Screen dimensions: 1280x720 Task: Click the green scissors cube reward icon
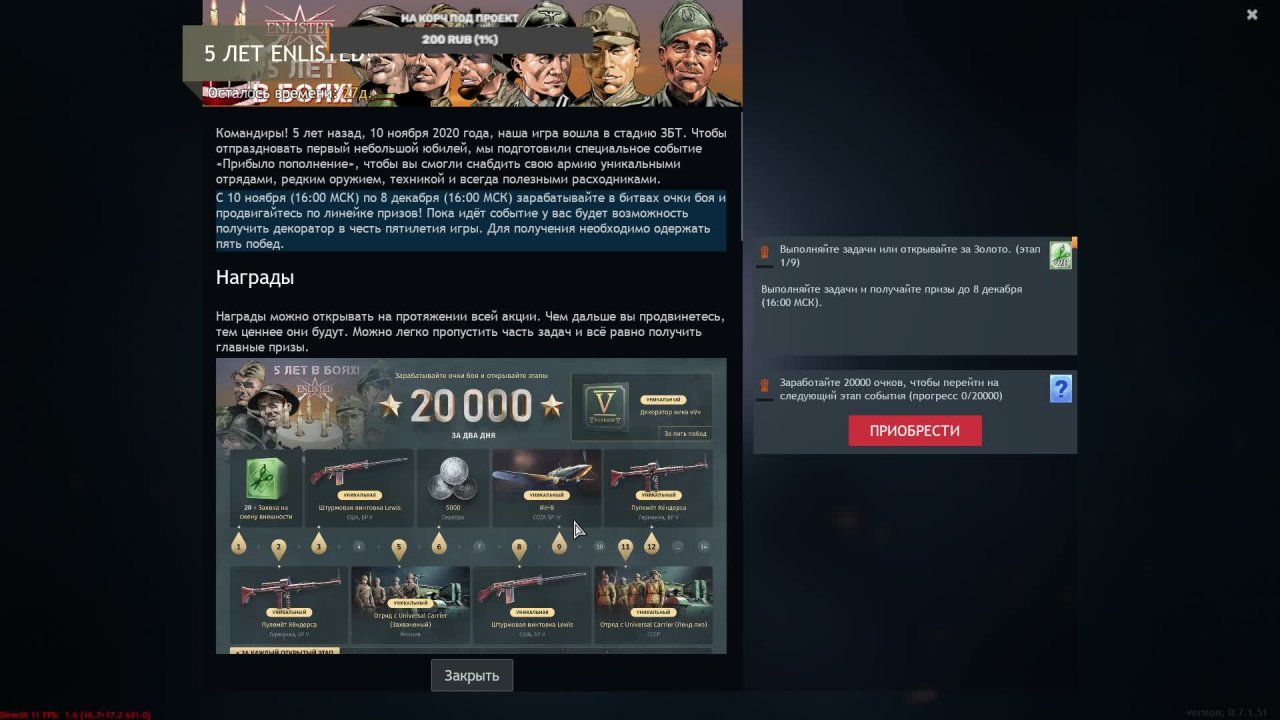tap(267, 480)
